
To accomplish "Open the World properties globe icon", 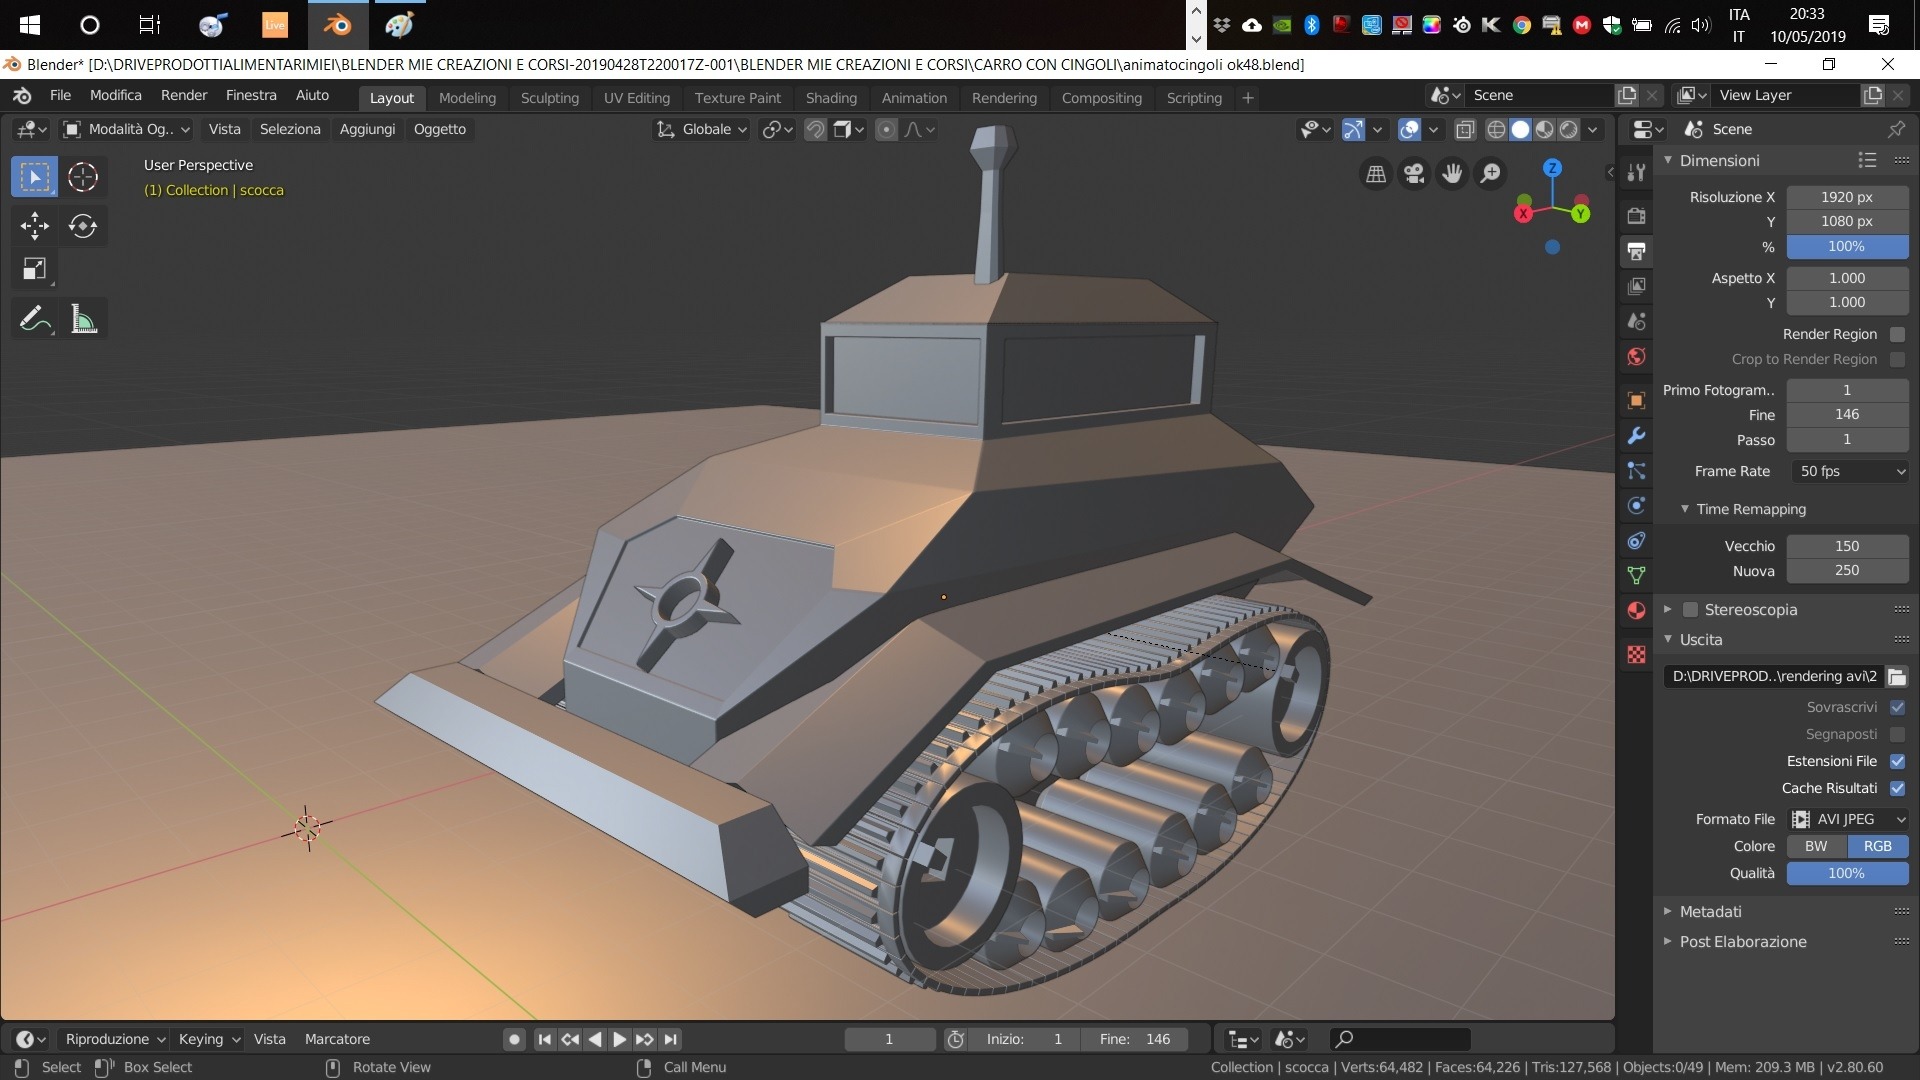I will point(1636,357).
